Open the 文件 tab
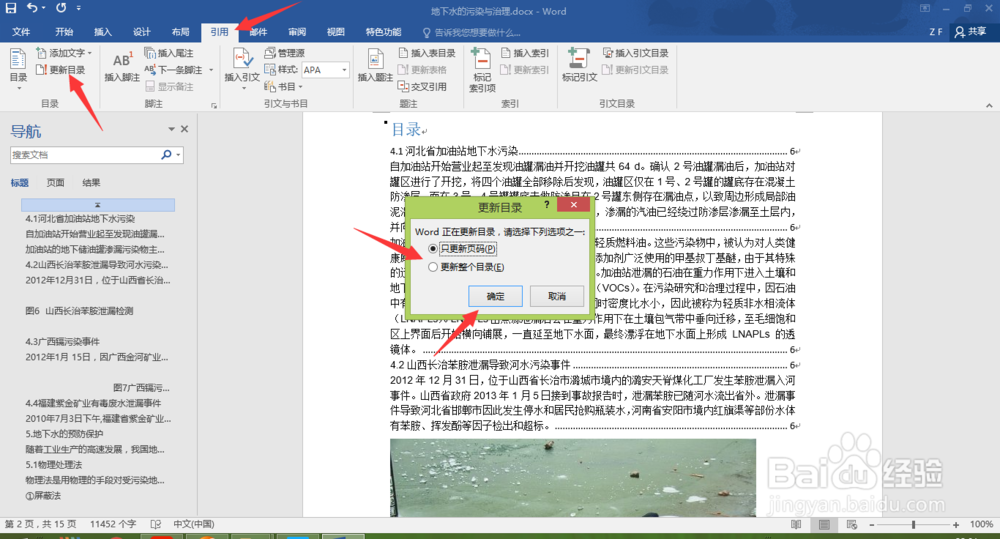1000x539 pixels. (21, 32)
